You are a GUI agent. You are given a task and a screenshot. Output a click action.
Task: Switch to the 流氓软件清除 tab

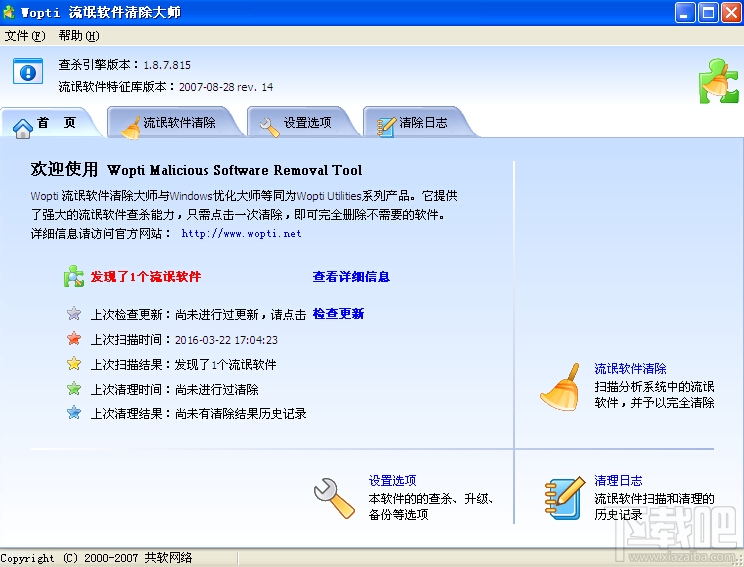point(174,123)
